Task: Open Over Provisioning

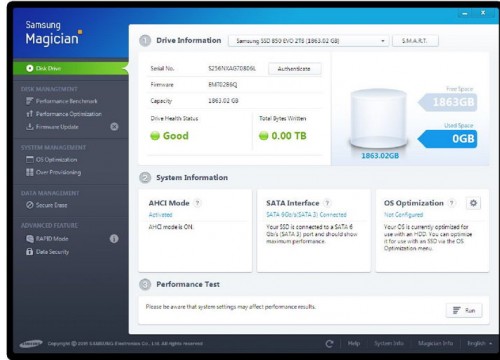Action: (58, 172)
